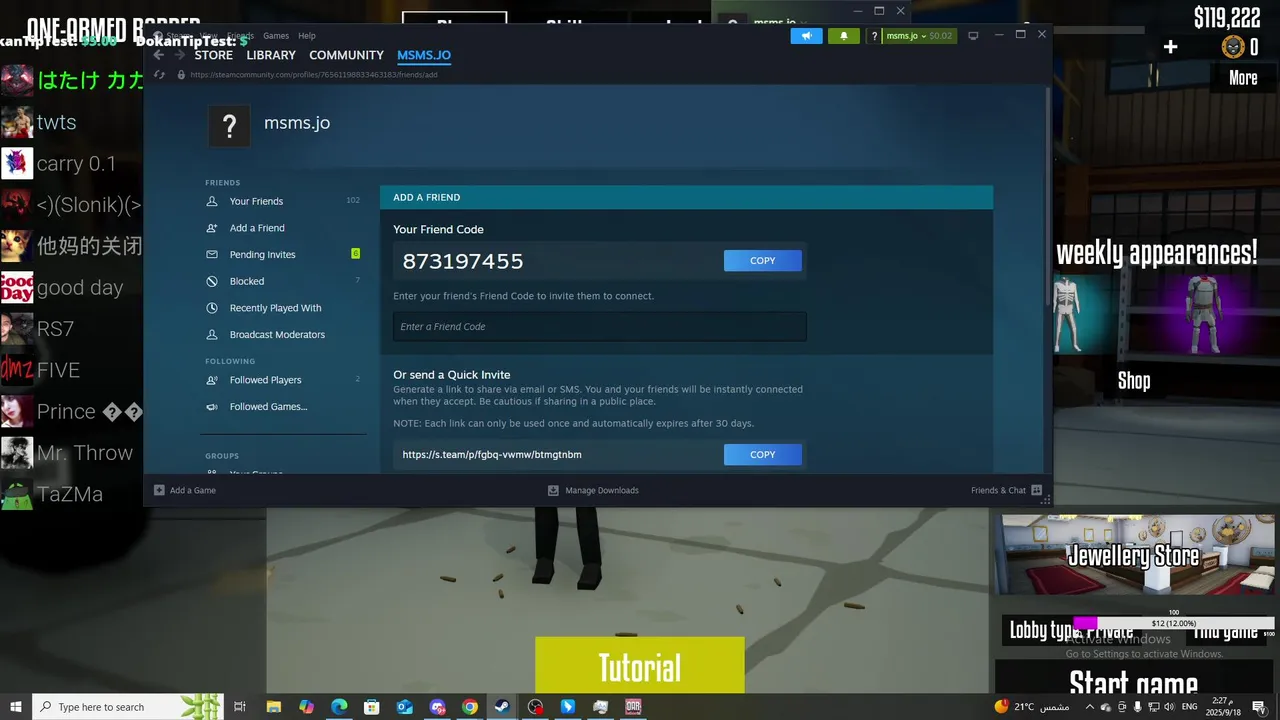Image resolution: width=1280 pixels, height=720 pixels.
Task: Open the Windows Start menu
Action: [x=15, y=707]
